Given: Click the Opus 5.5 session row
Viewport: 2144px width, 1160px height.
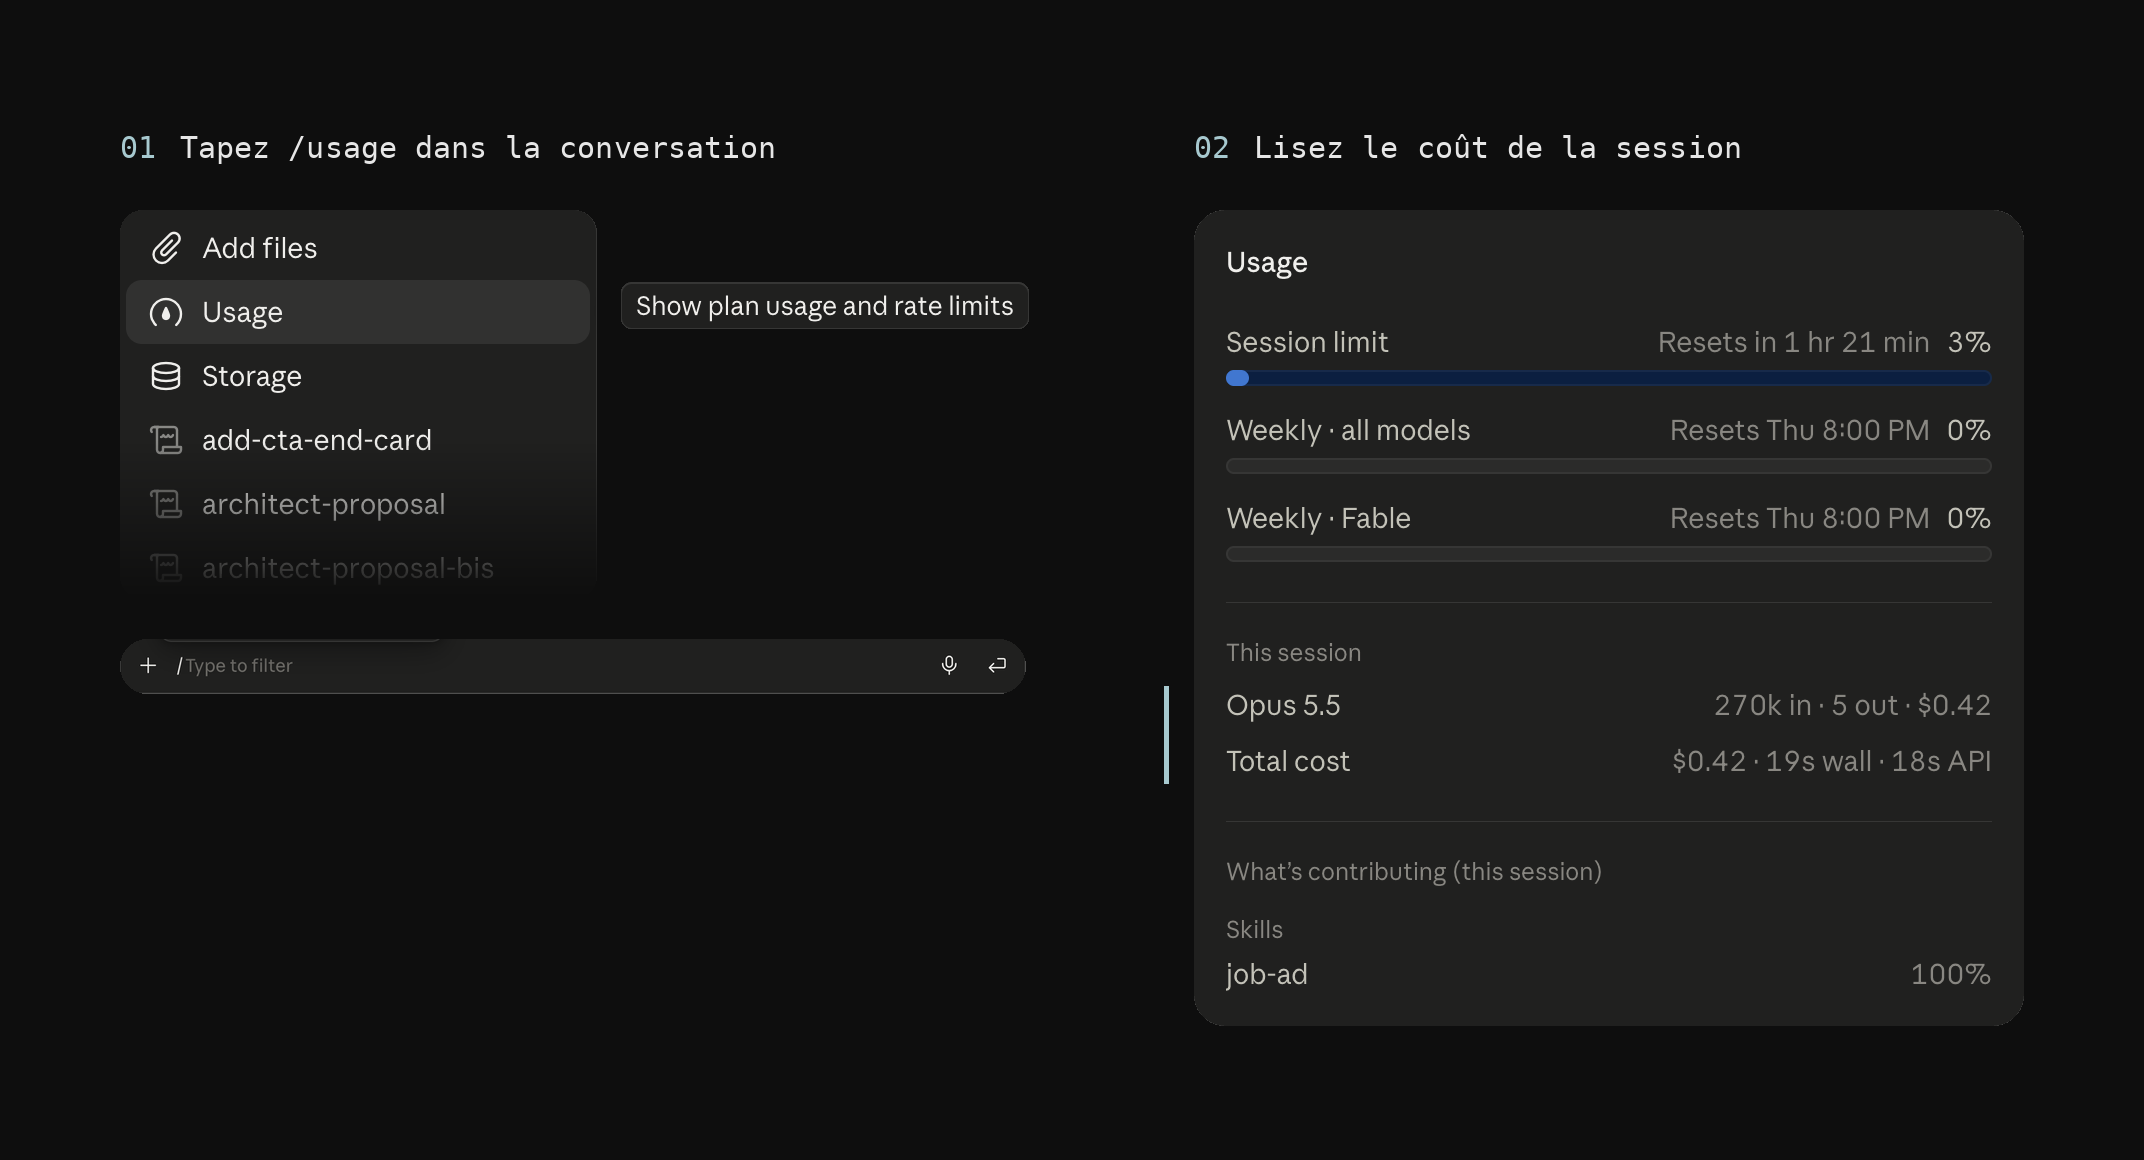Looking at the screenshot, I should point(1608,705).
